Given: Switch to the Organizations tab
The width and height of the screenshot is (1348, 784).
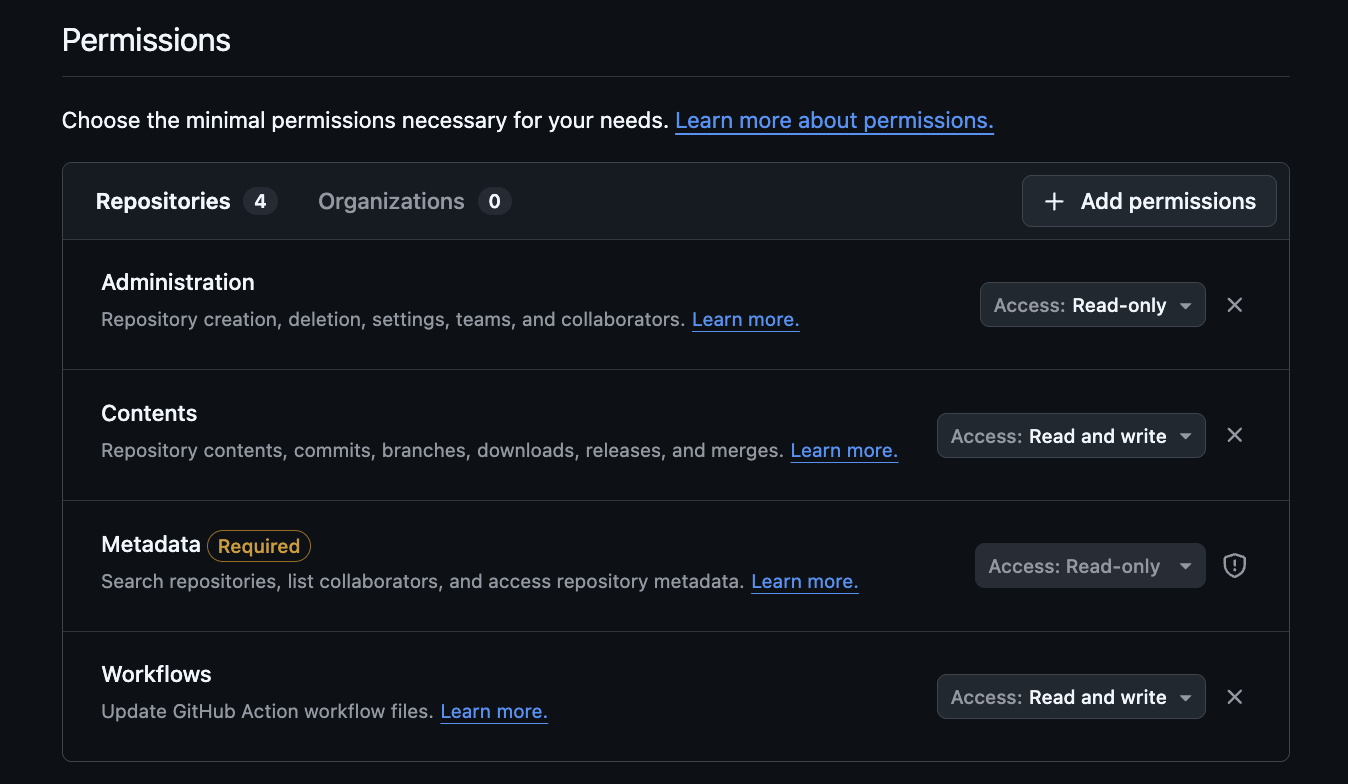Looking at the screenshot, I should point(391,201).
